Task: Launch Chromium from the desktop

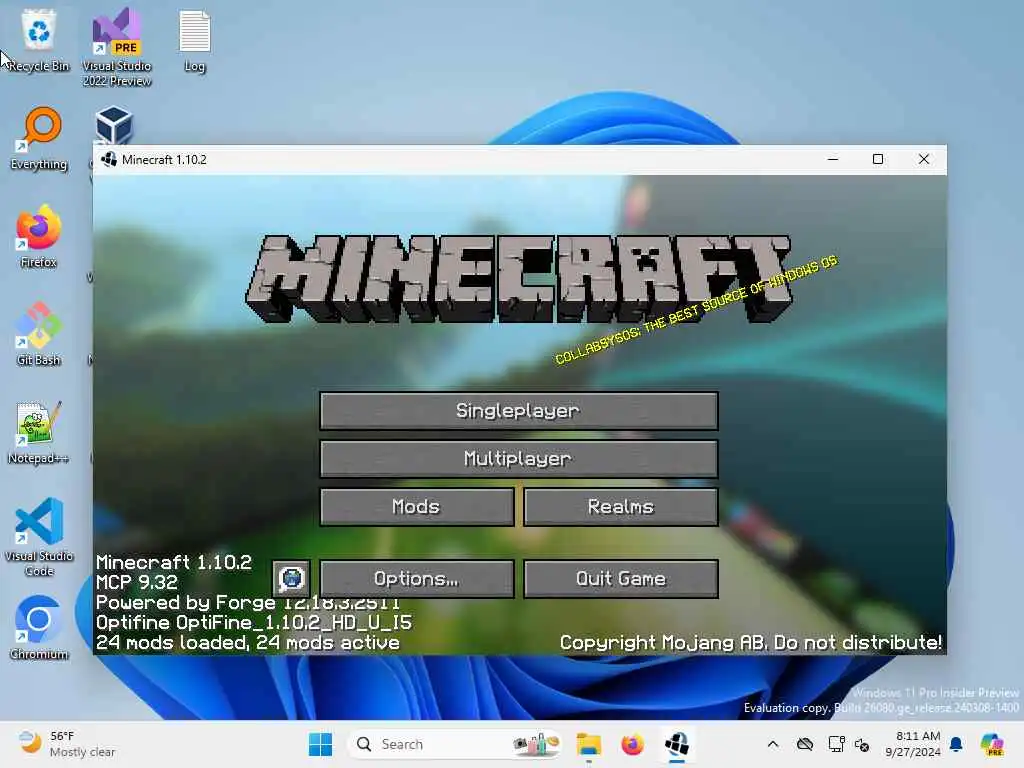Action: [39, 628]
